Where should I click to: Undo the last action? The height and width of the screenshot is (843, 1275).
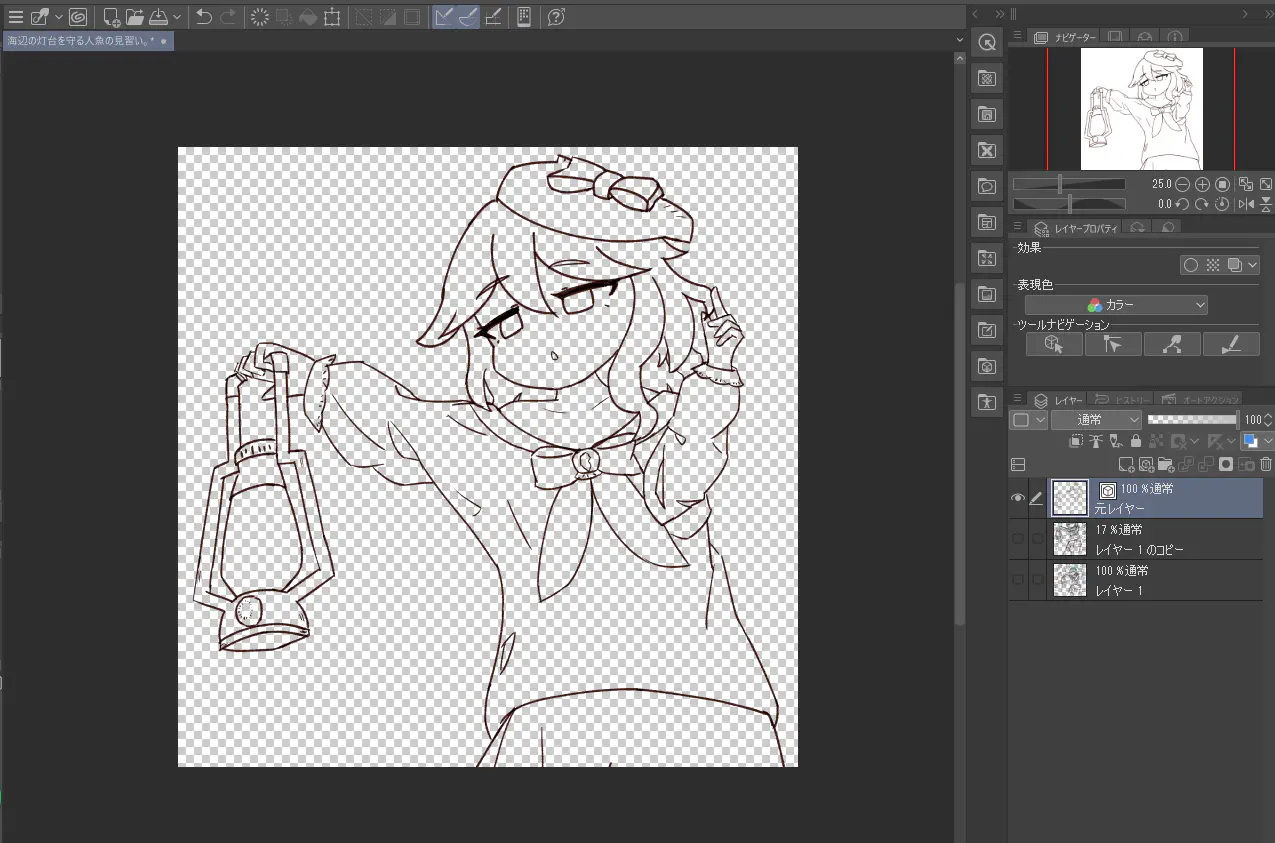click(x=204, y=17)
